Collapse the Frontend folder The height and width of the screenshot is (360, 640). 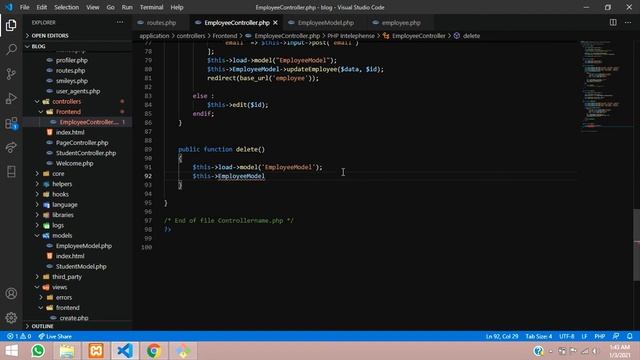click(x=68, y=112)
